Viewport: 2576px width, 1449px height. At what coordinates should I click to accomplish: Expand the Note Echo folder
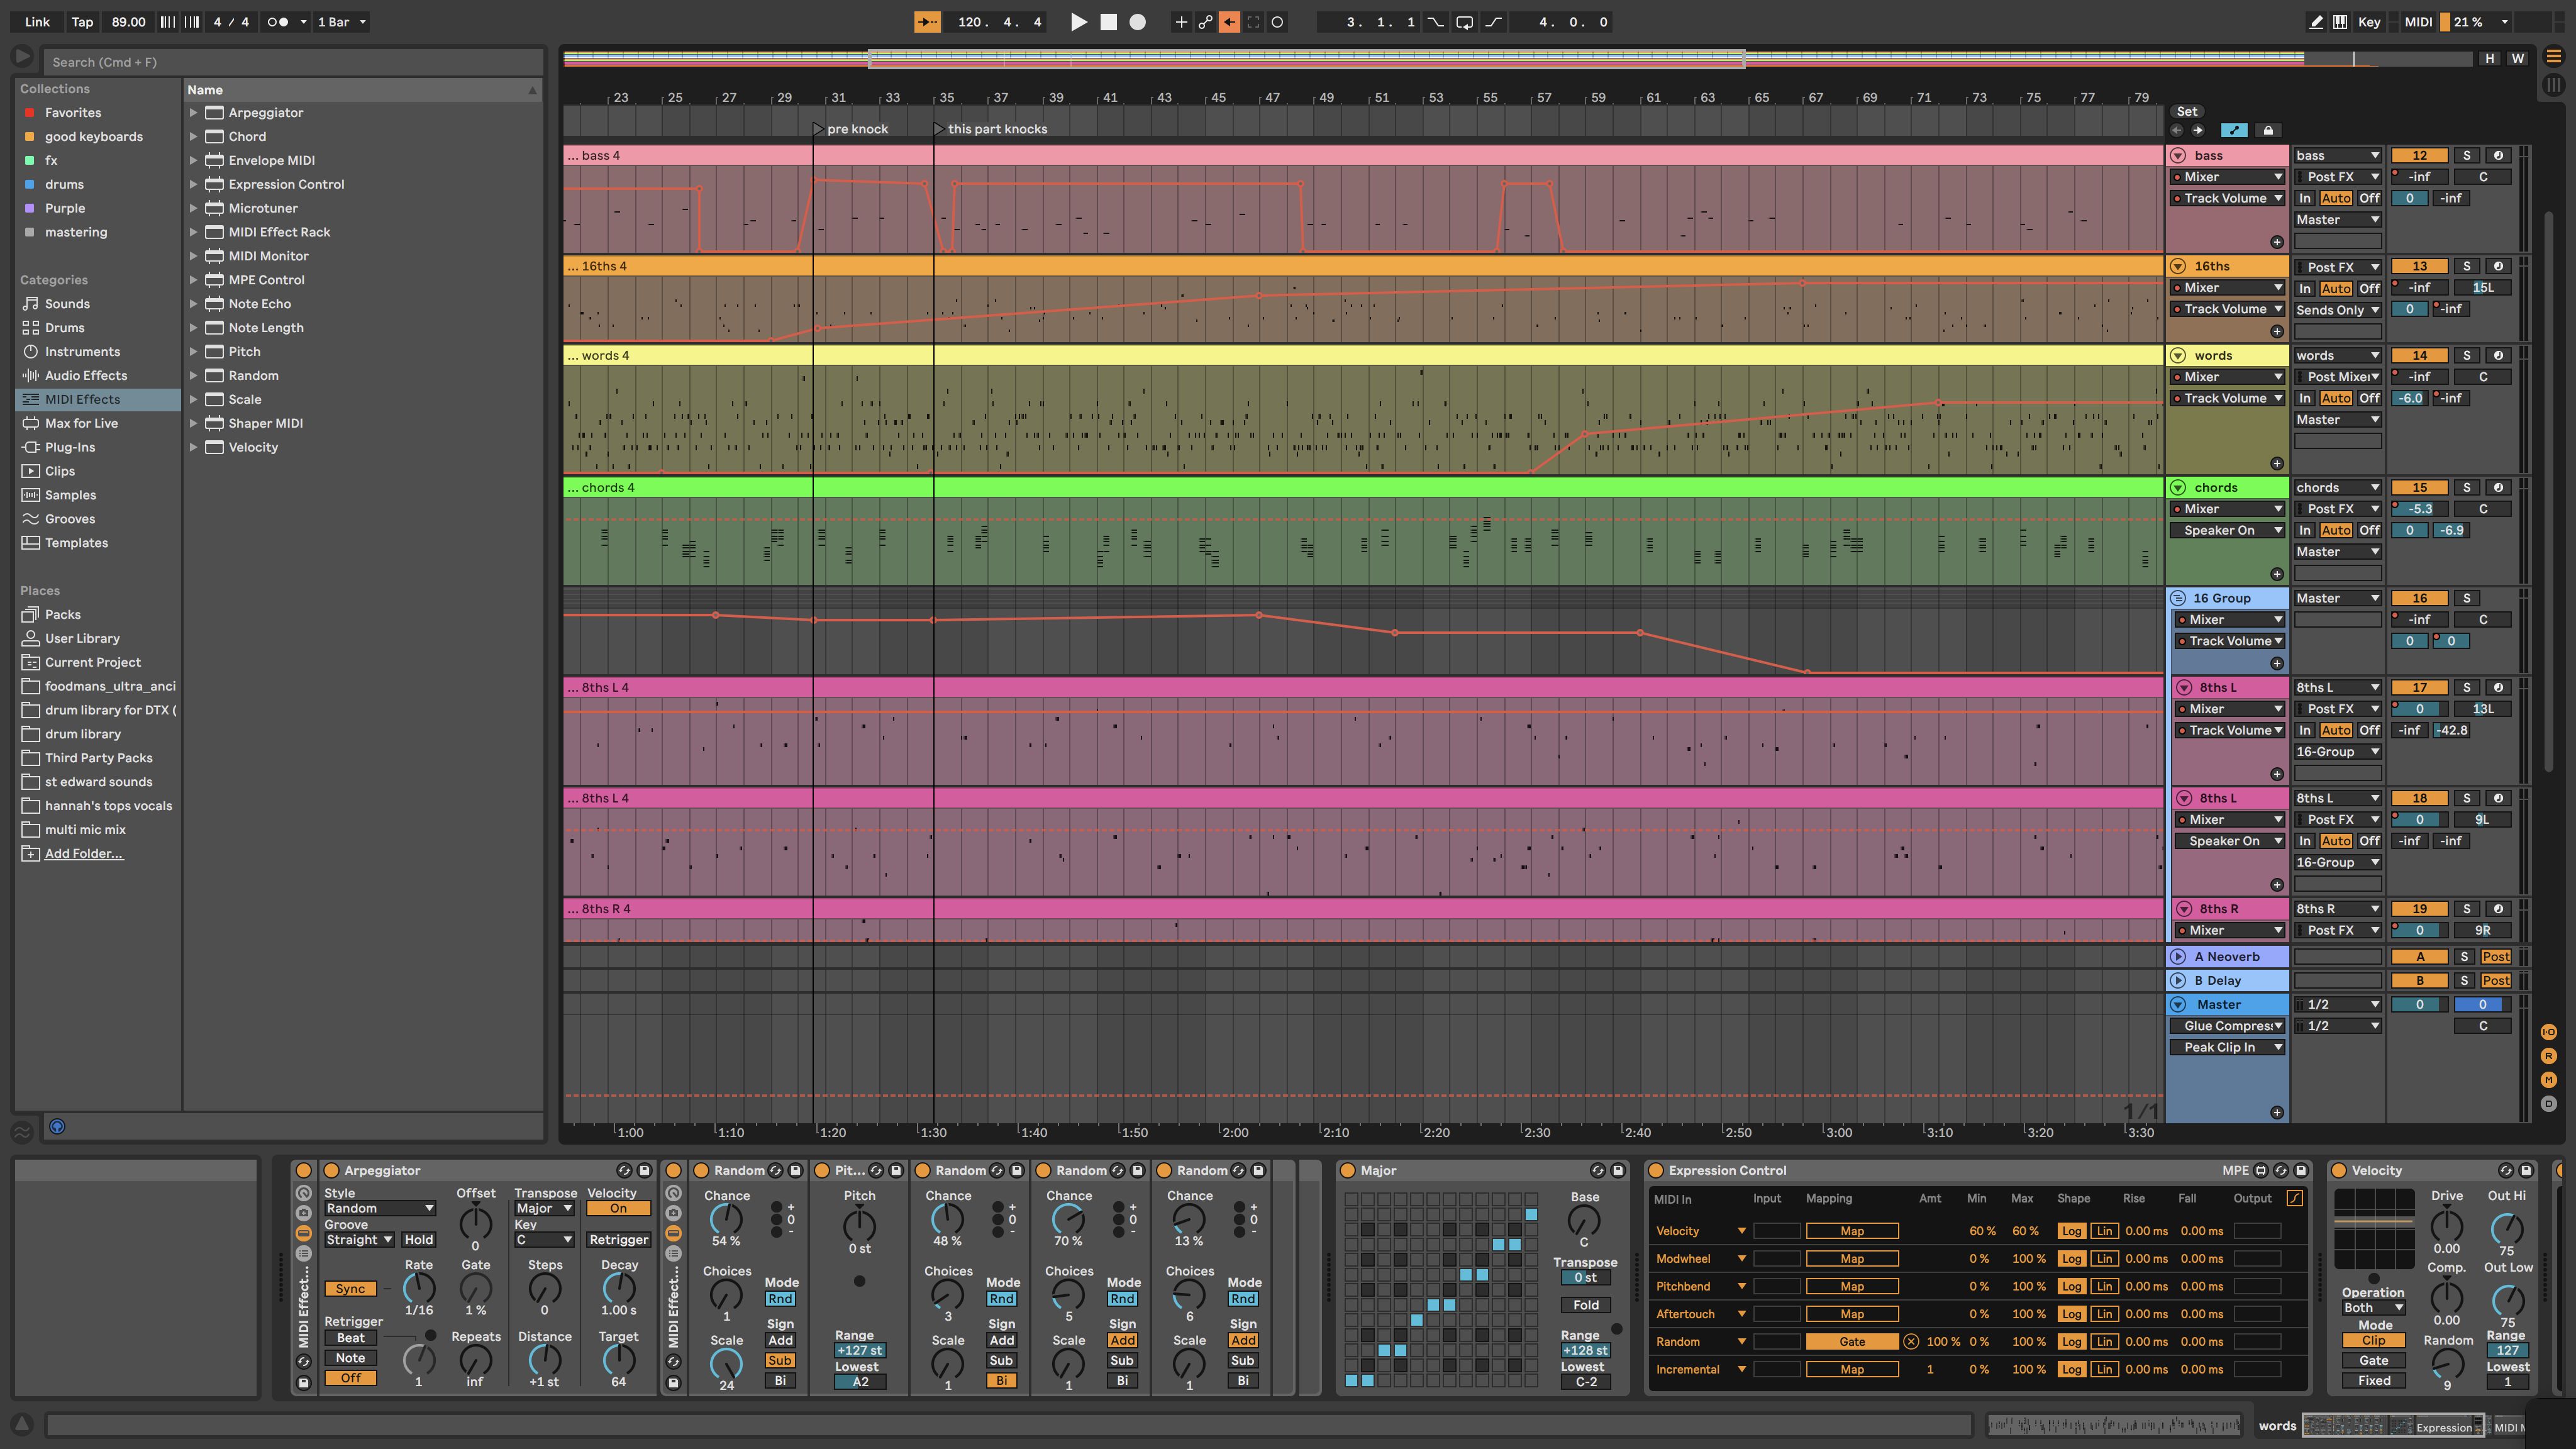coord(194,304)
